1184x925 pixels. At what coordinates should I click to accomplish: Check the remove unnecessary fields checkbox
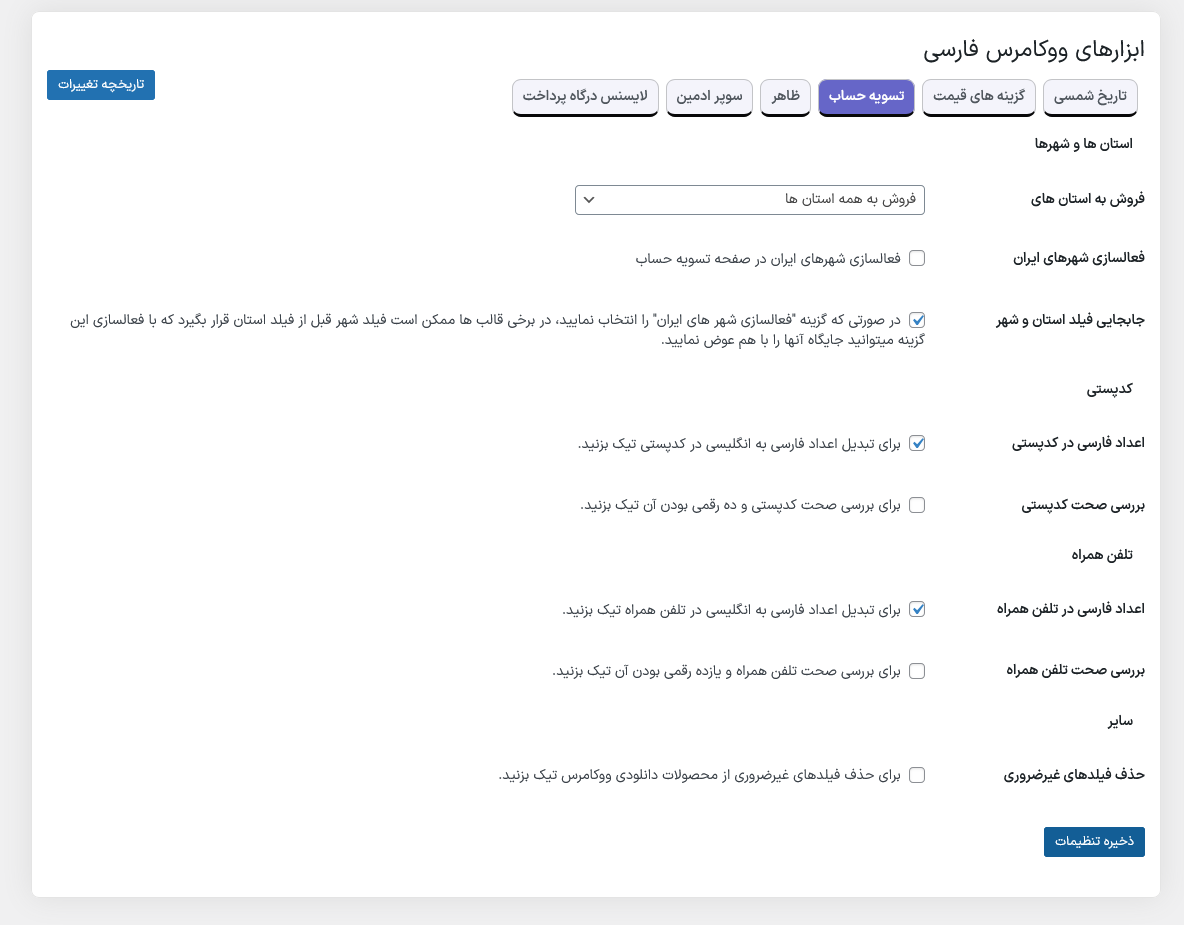pos(917,775)
